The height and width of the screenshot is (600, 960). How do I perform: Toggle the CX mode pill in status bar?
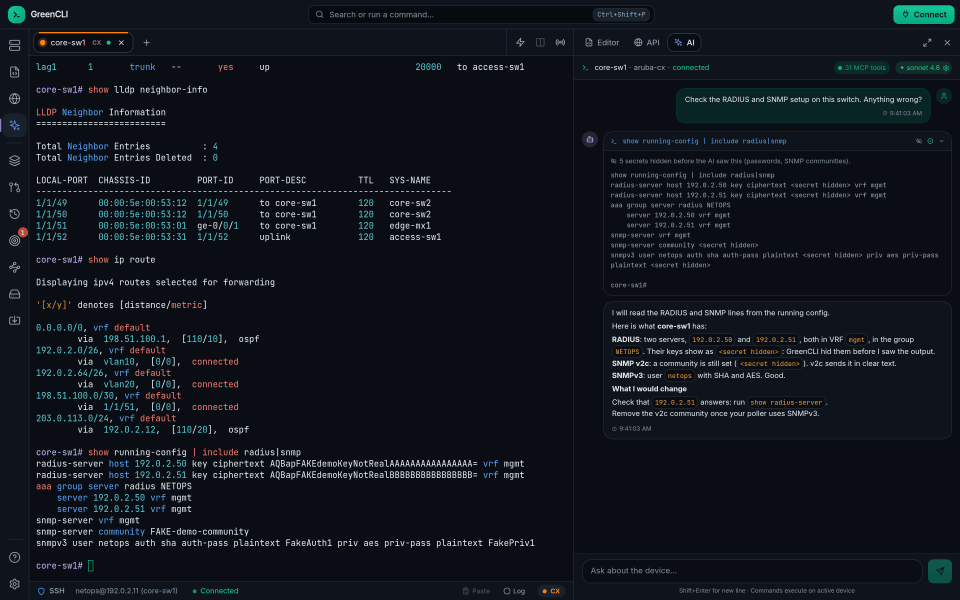coord(551,591)
